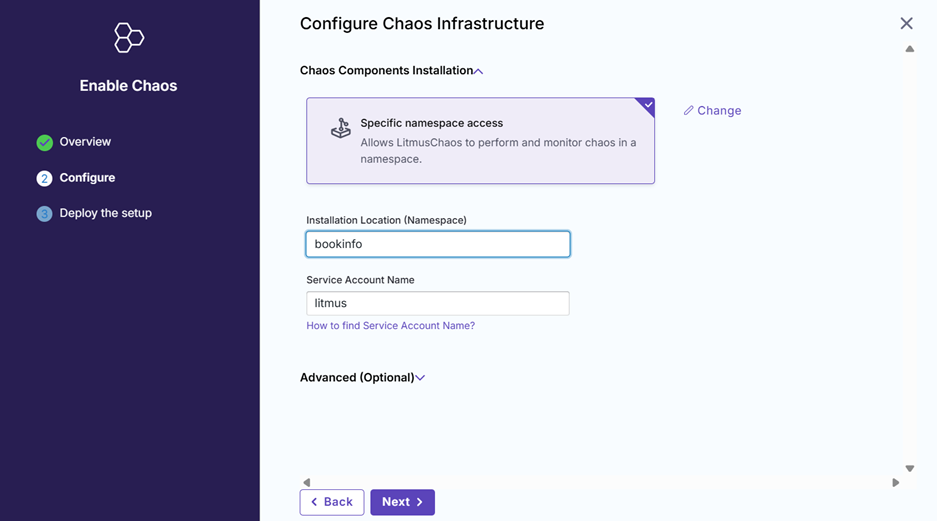Select the Specific namespace access card
This screenshot has height=521, width=937.
[480, 141]
